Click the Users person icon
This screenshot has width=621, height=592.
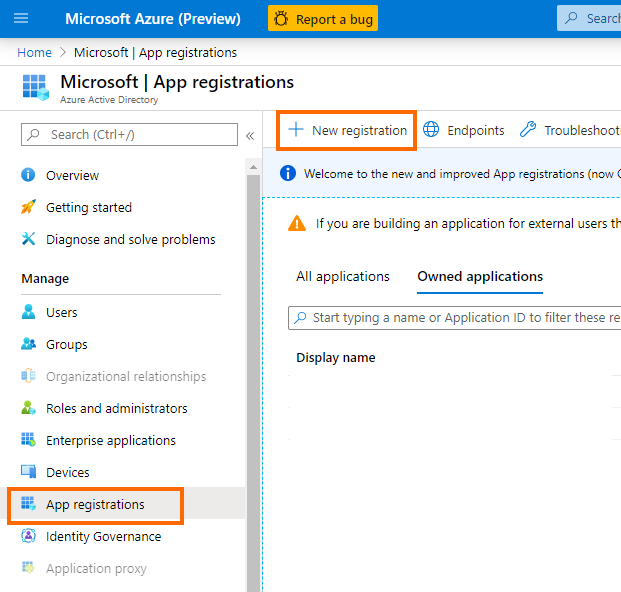coord(28,312)
